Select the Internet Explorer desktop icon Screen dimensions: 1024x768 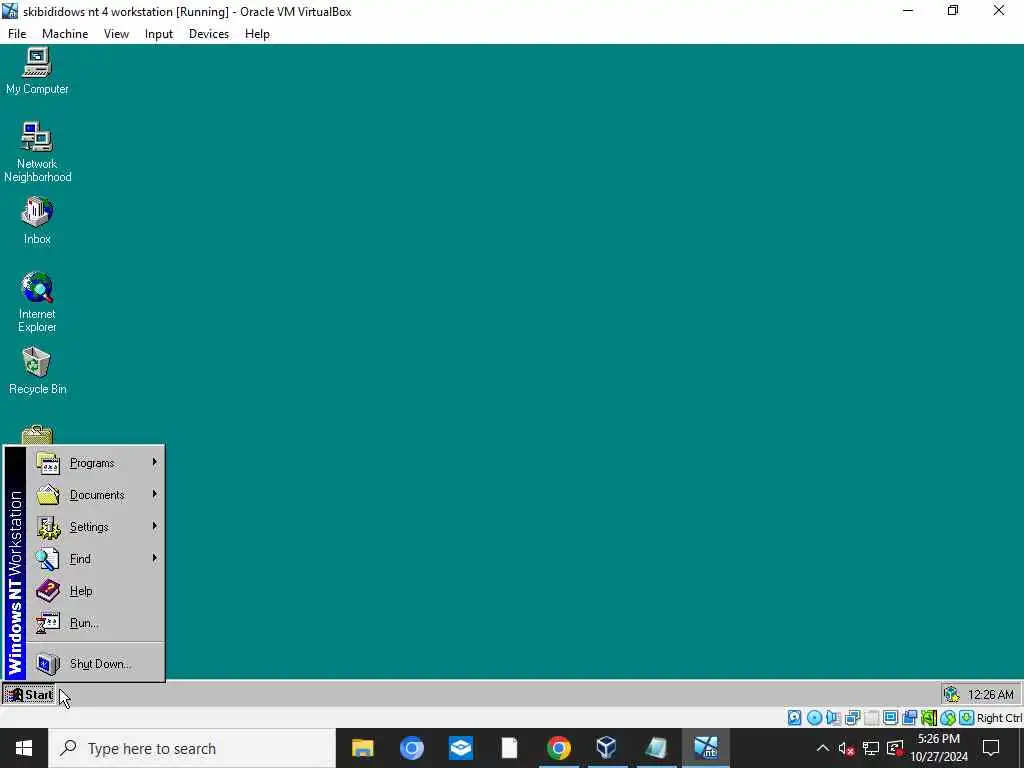click(37, 302)
